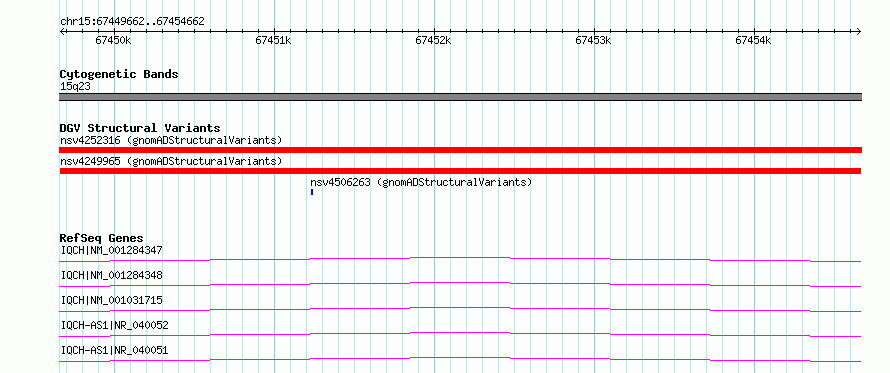Click the 67454k ruler tick label
The height and width of the screenshot is (373, 890).
[x=753, y=40]
